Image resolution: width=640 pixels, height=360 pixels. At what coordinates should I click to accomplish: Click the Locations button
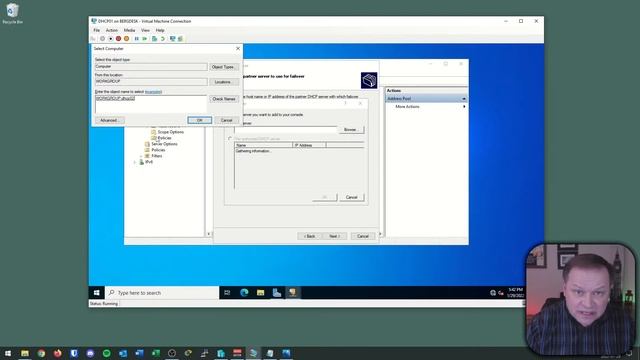pyautogui.click(x=224, y=82)
